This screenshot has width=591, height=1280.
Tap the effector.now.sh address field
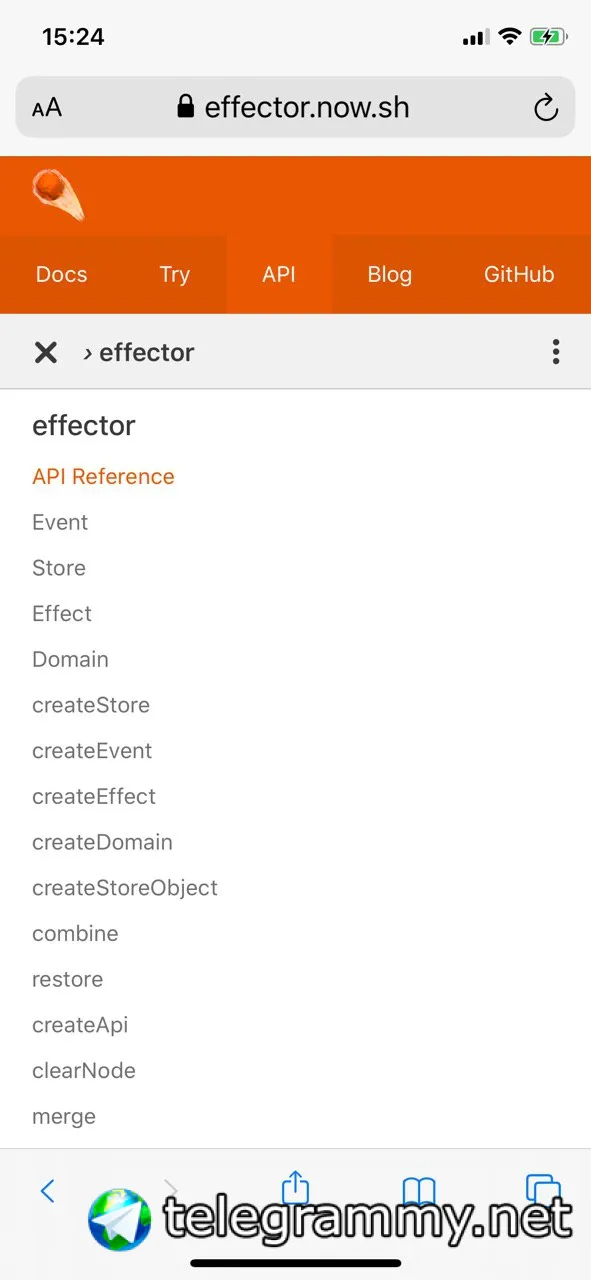click(x=295, y=107)
